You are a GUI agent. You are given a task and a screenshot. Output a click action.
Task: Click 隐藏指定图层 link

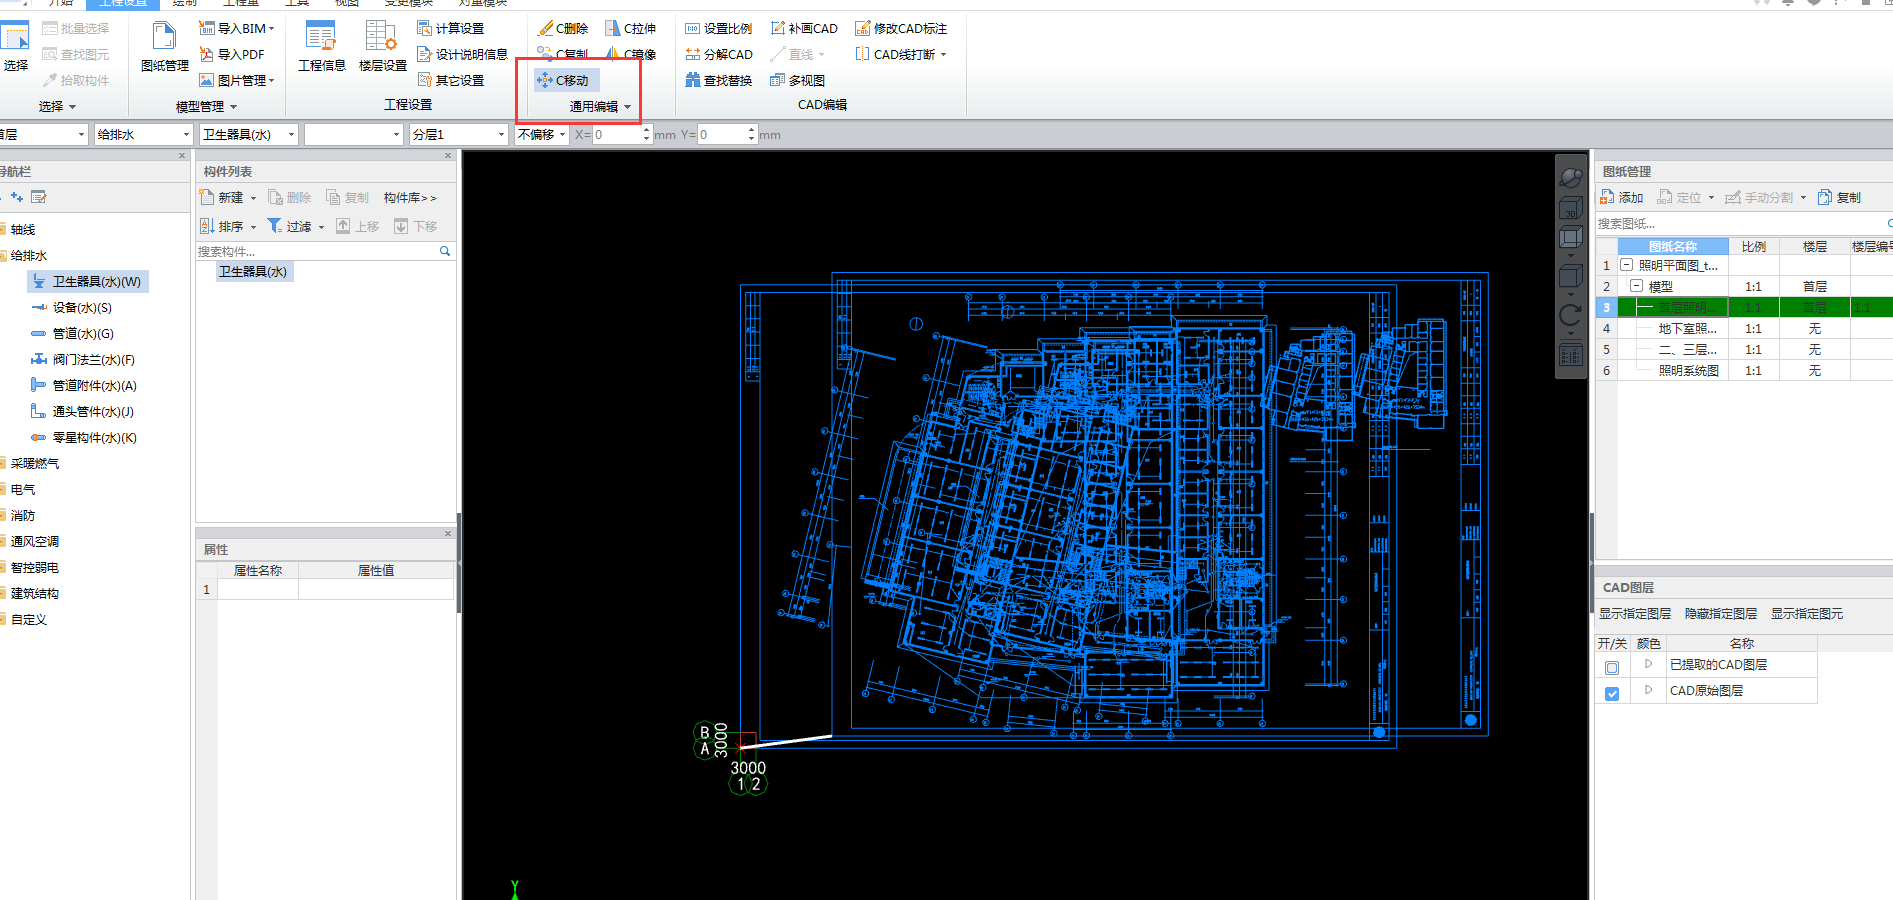coord(1721,614)
